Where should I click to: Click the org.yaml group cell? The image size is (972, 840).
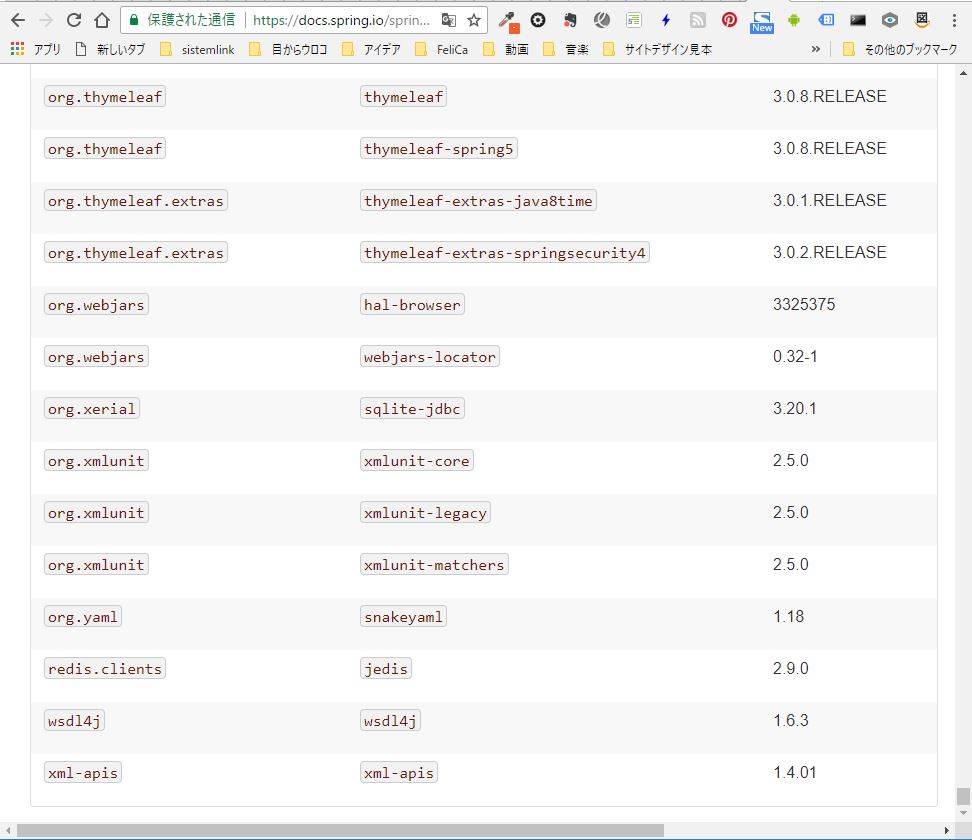click(82, 617)
